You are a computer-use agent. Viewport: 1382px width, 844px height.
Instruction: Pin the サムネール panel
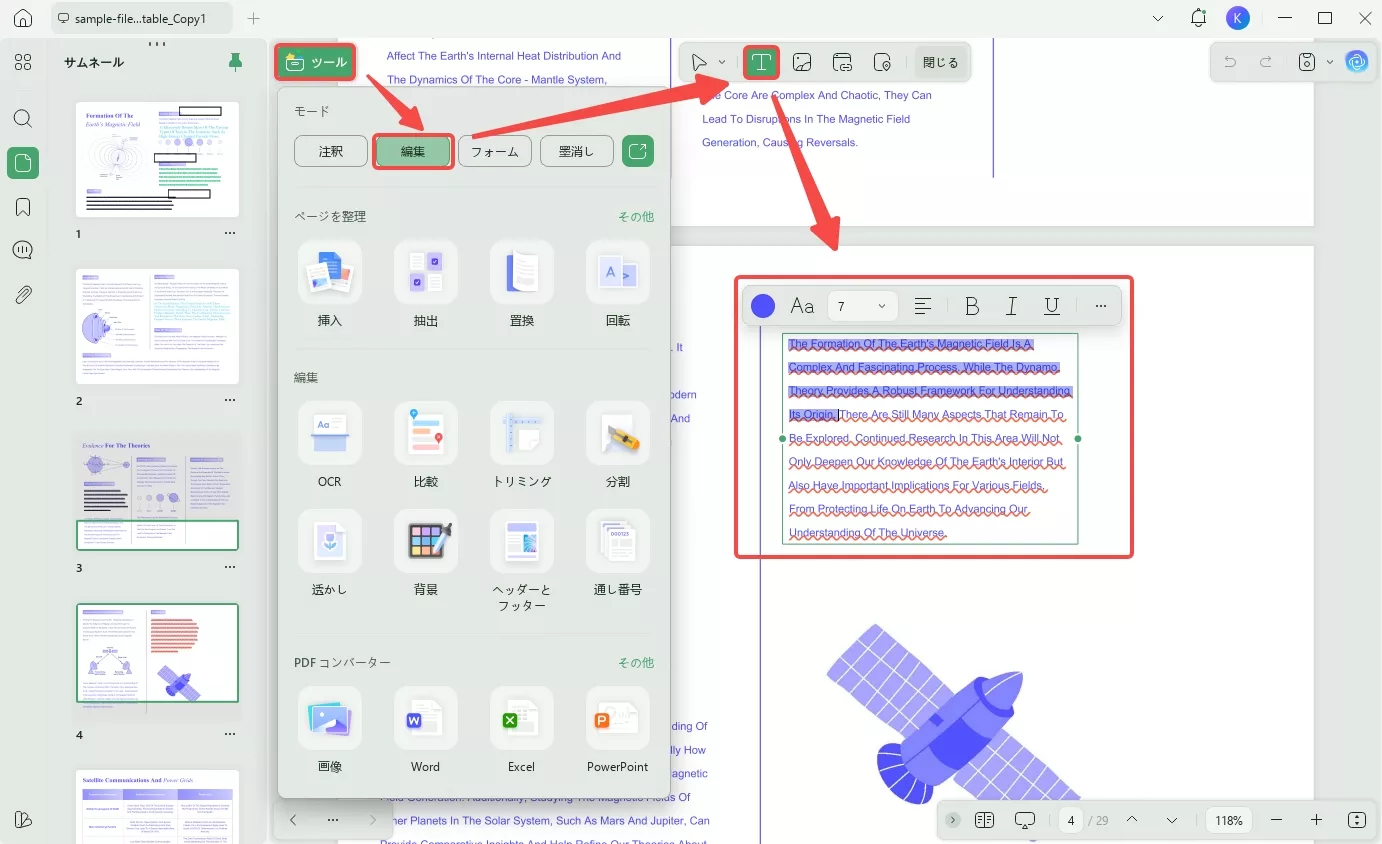click(235, 62)
